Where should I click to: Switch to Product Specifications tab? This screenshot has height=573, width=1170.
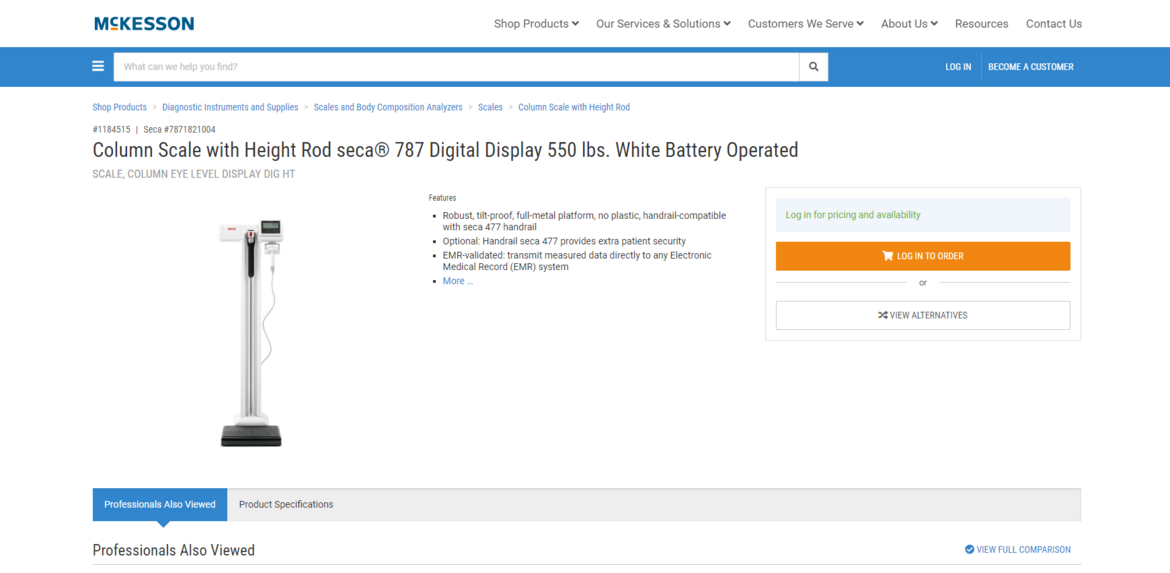click(x=286, y=504)
